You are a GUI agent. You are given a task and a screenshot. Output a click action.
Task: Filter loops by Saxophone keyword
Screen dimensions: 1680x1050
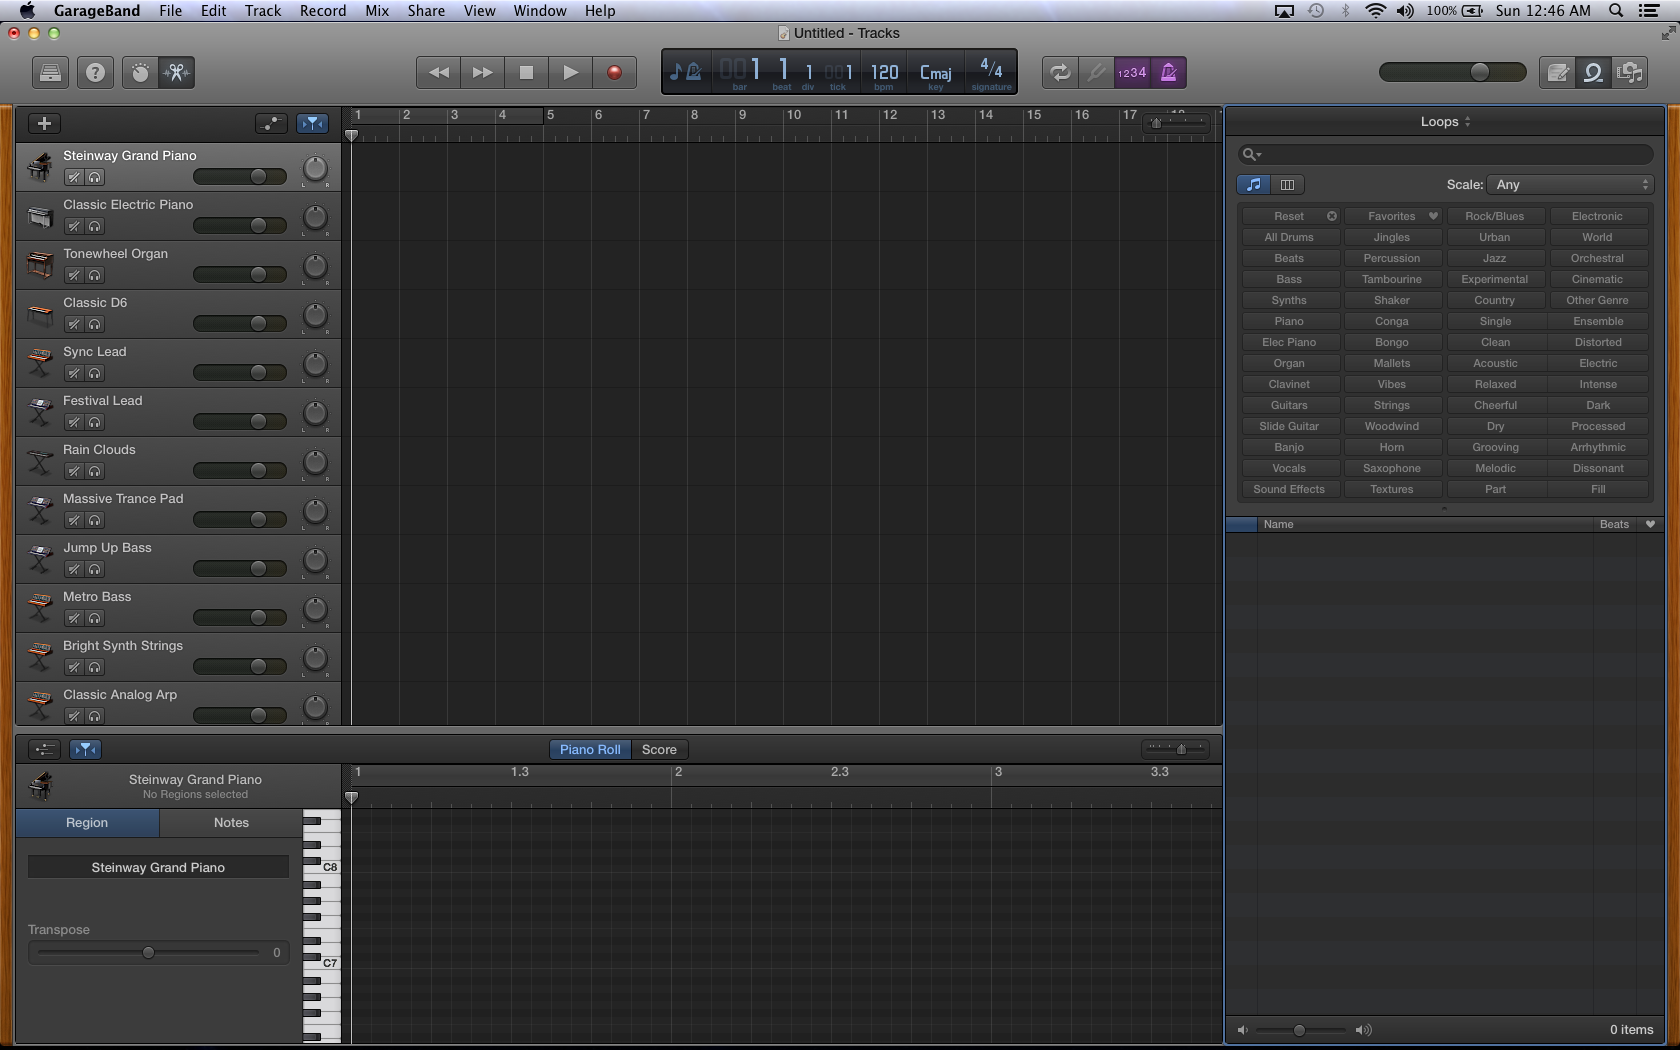pos(1392,468)
